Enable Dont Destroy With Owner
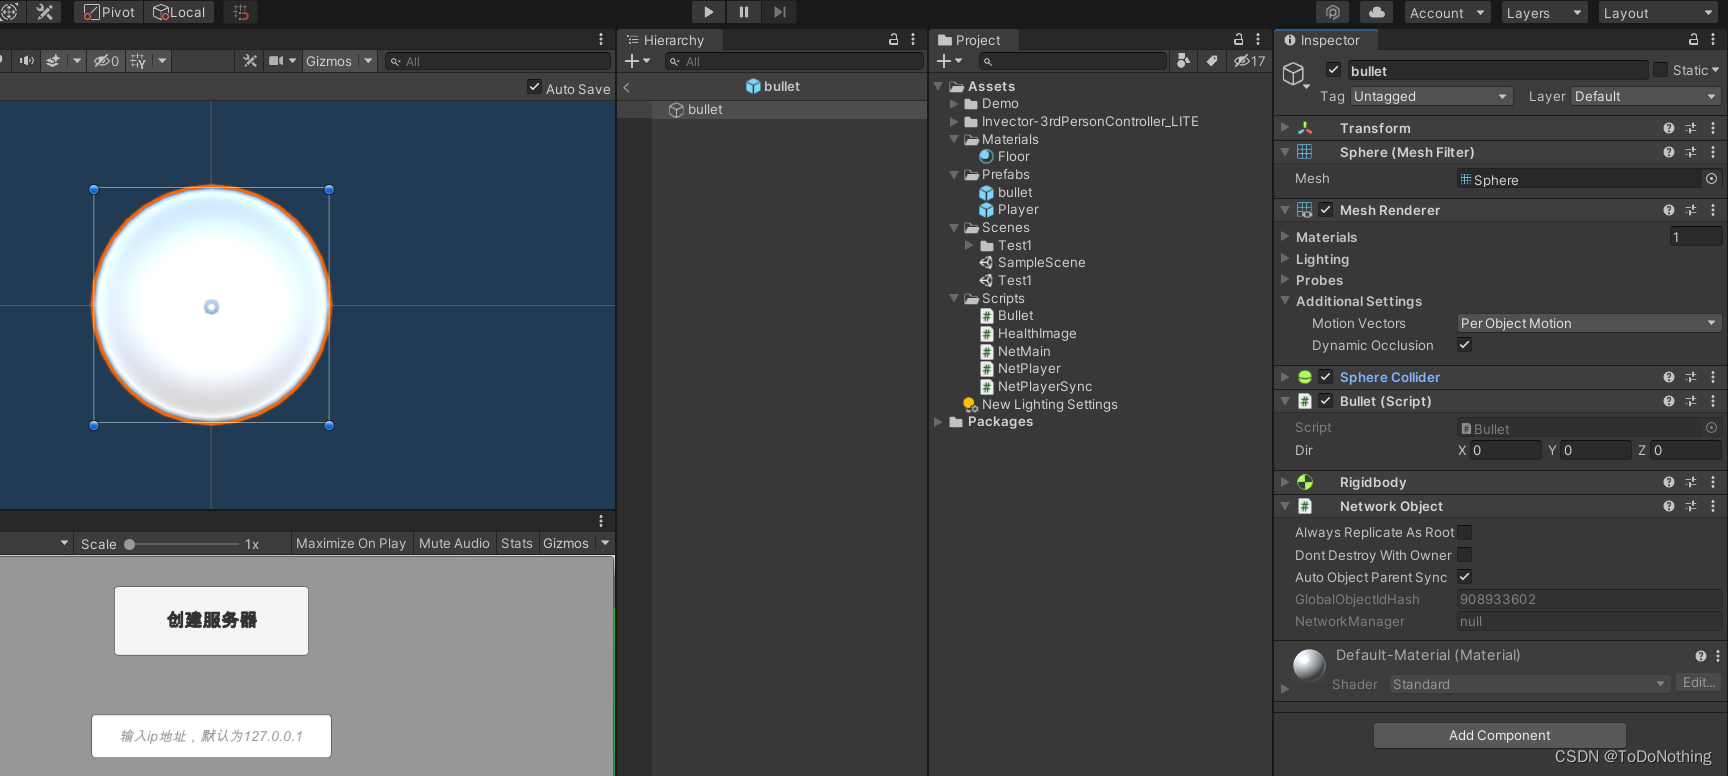The height and width of the screenshot is (776, 1728). pyautogui.click(x=1464, y=555)
